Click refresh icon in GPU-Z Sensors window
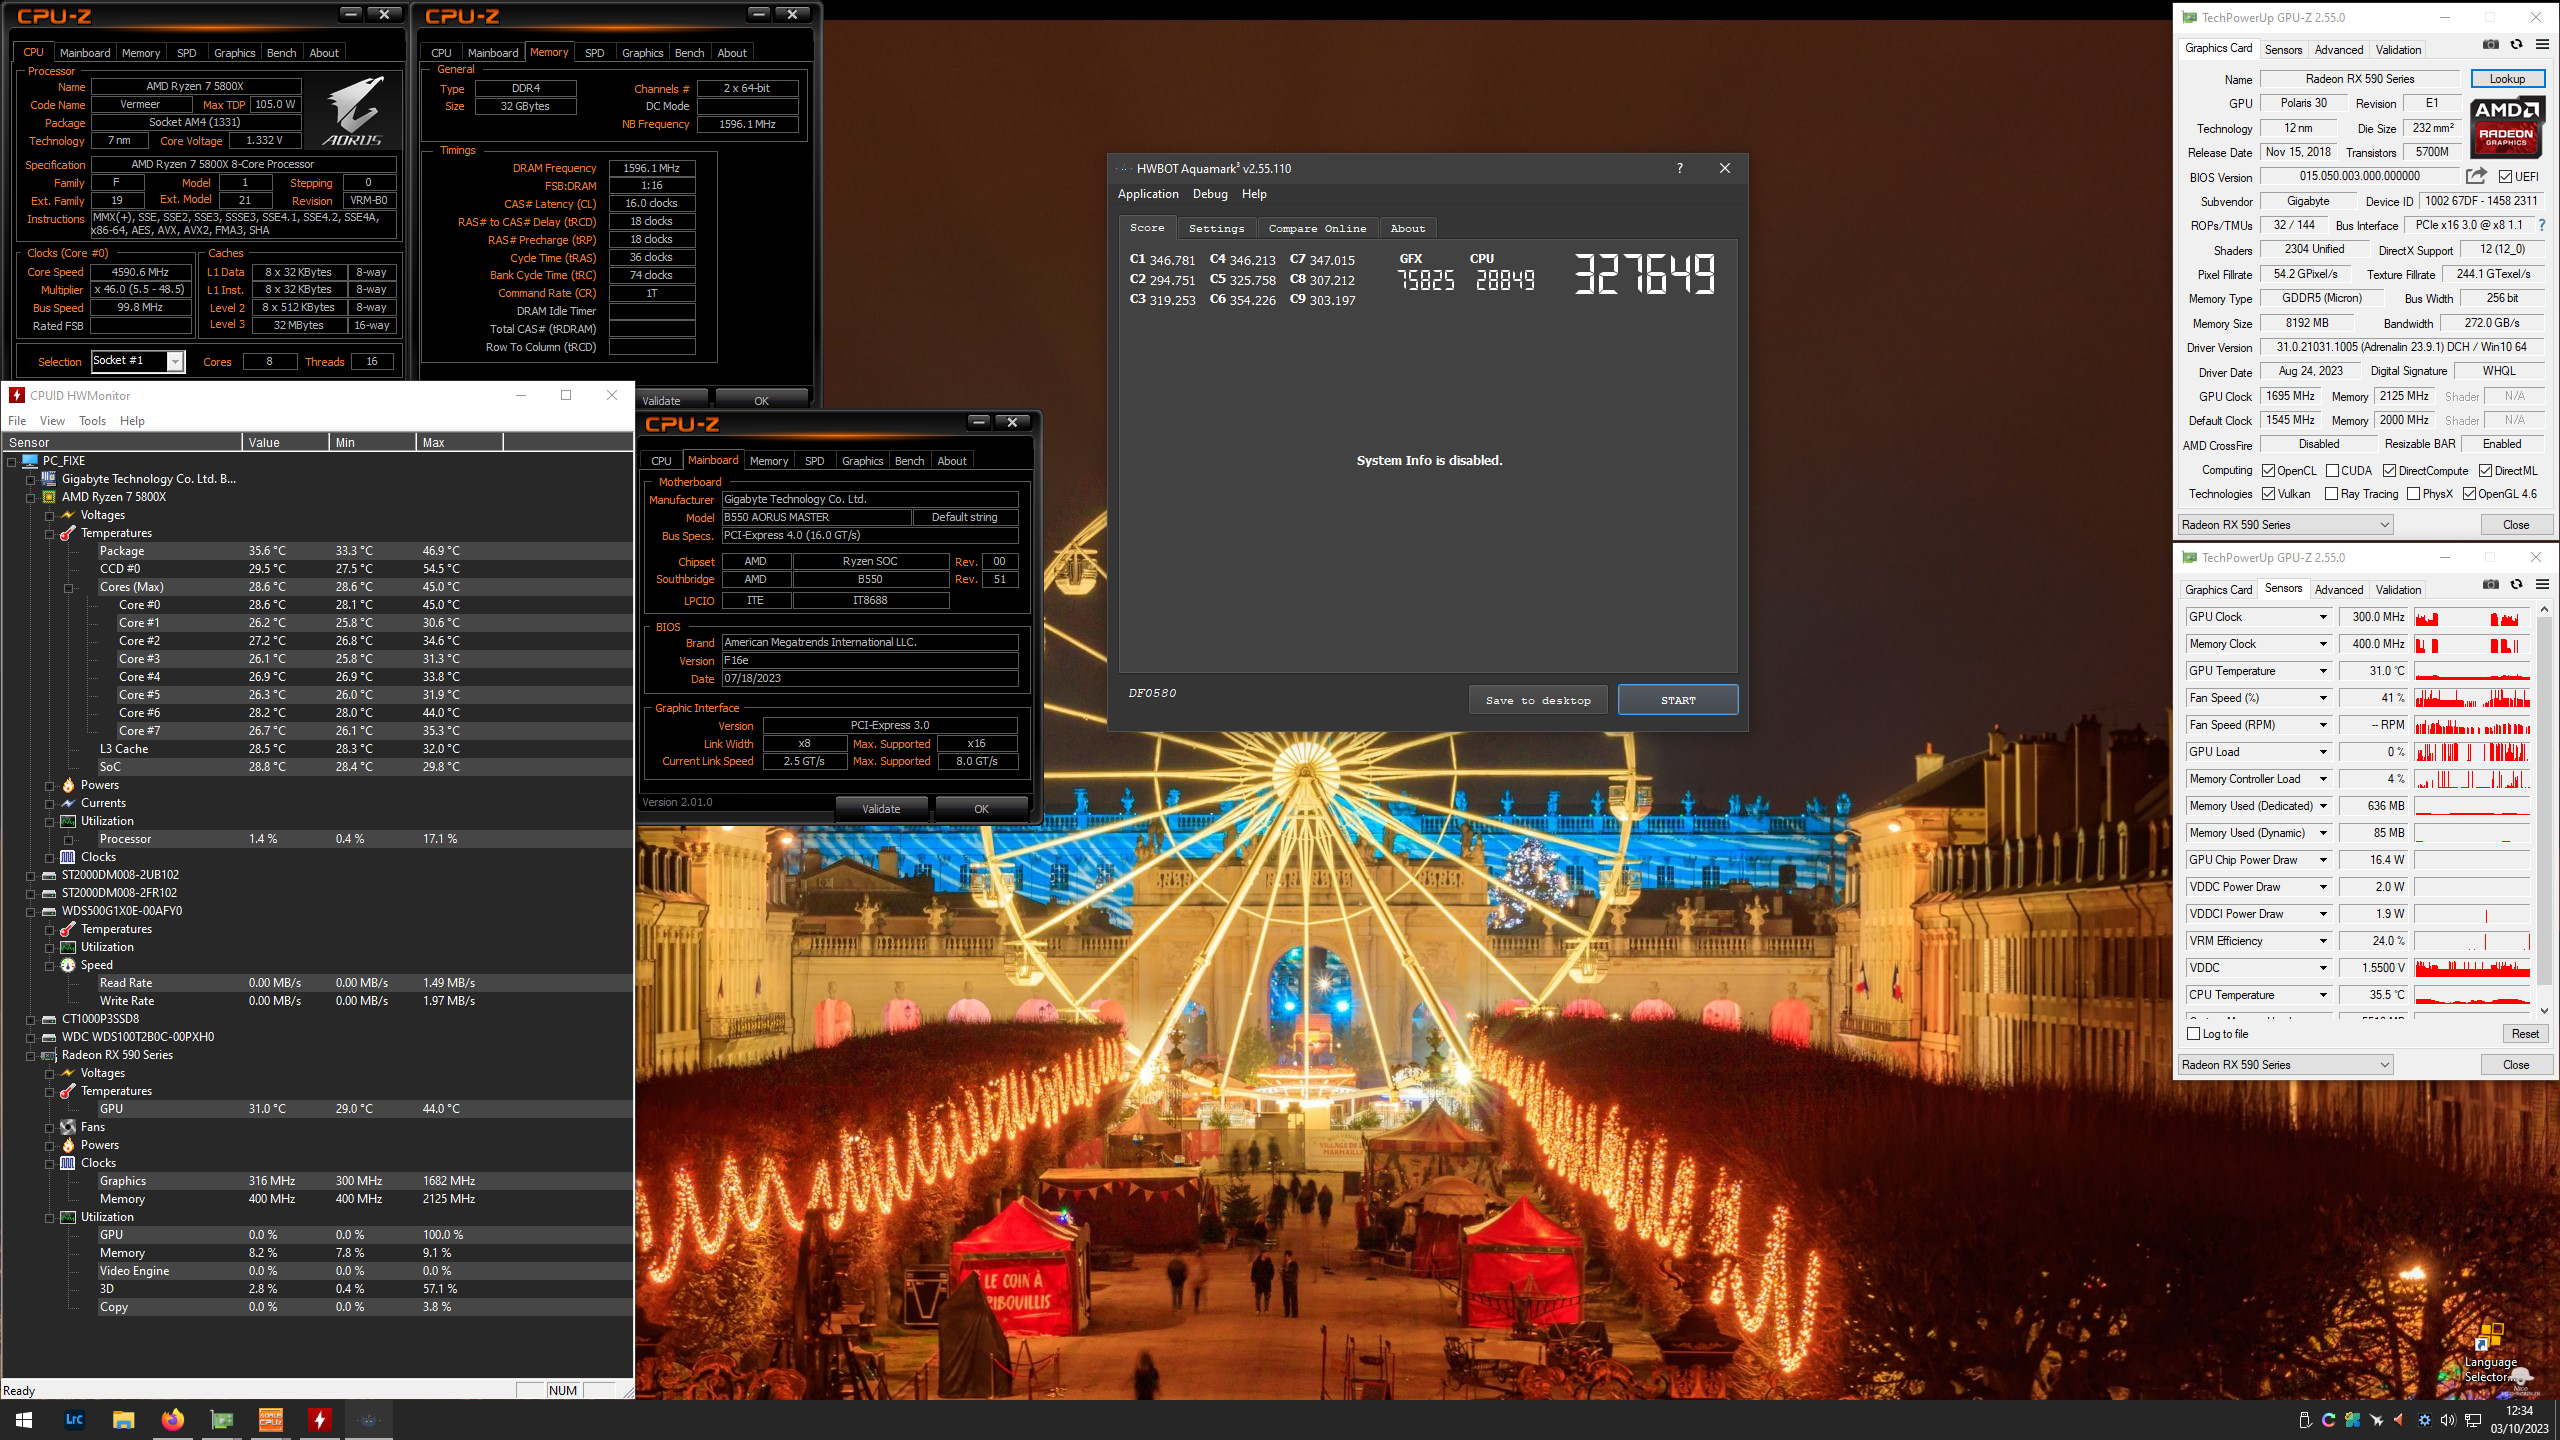The width and height of the screenshot is (2560, 1440). coord(2517,586)
